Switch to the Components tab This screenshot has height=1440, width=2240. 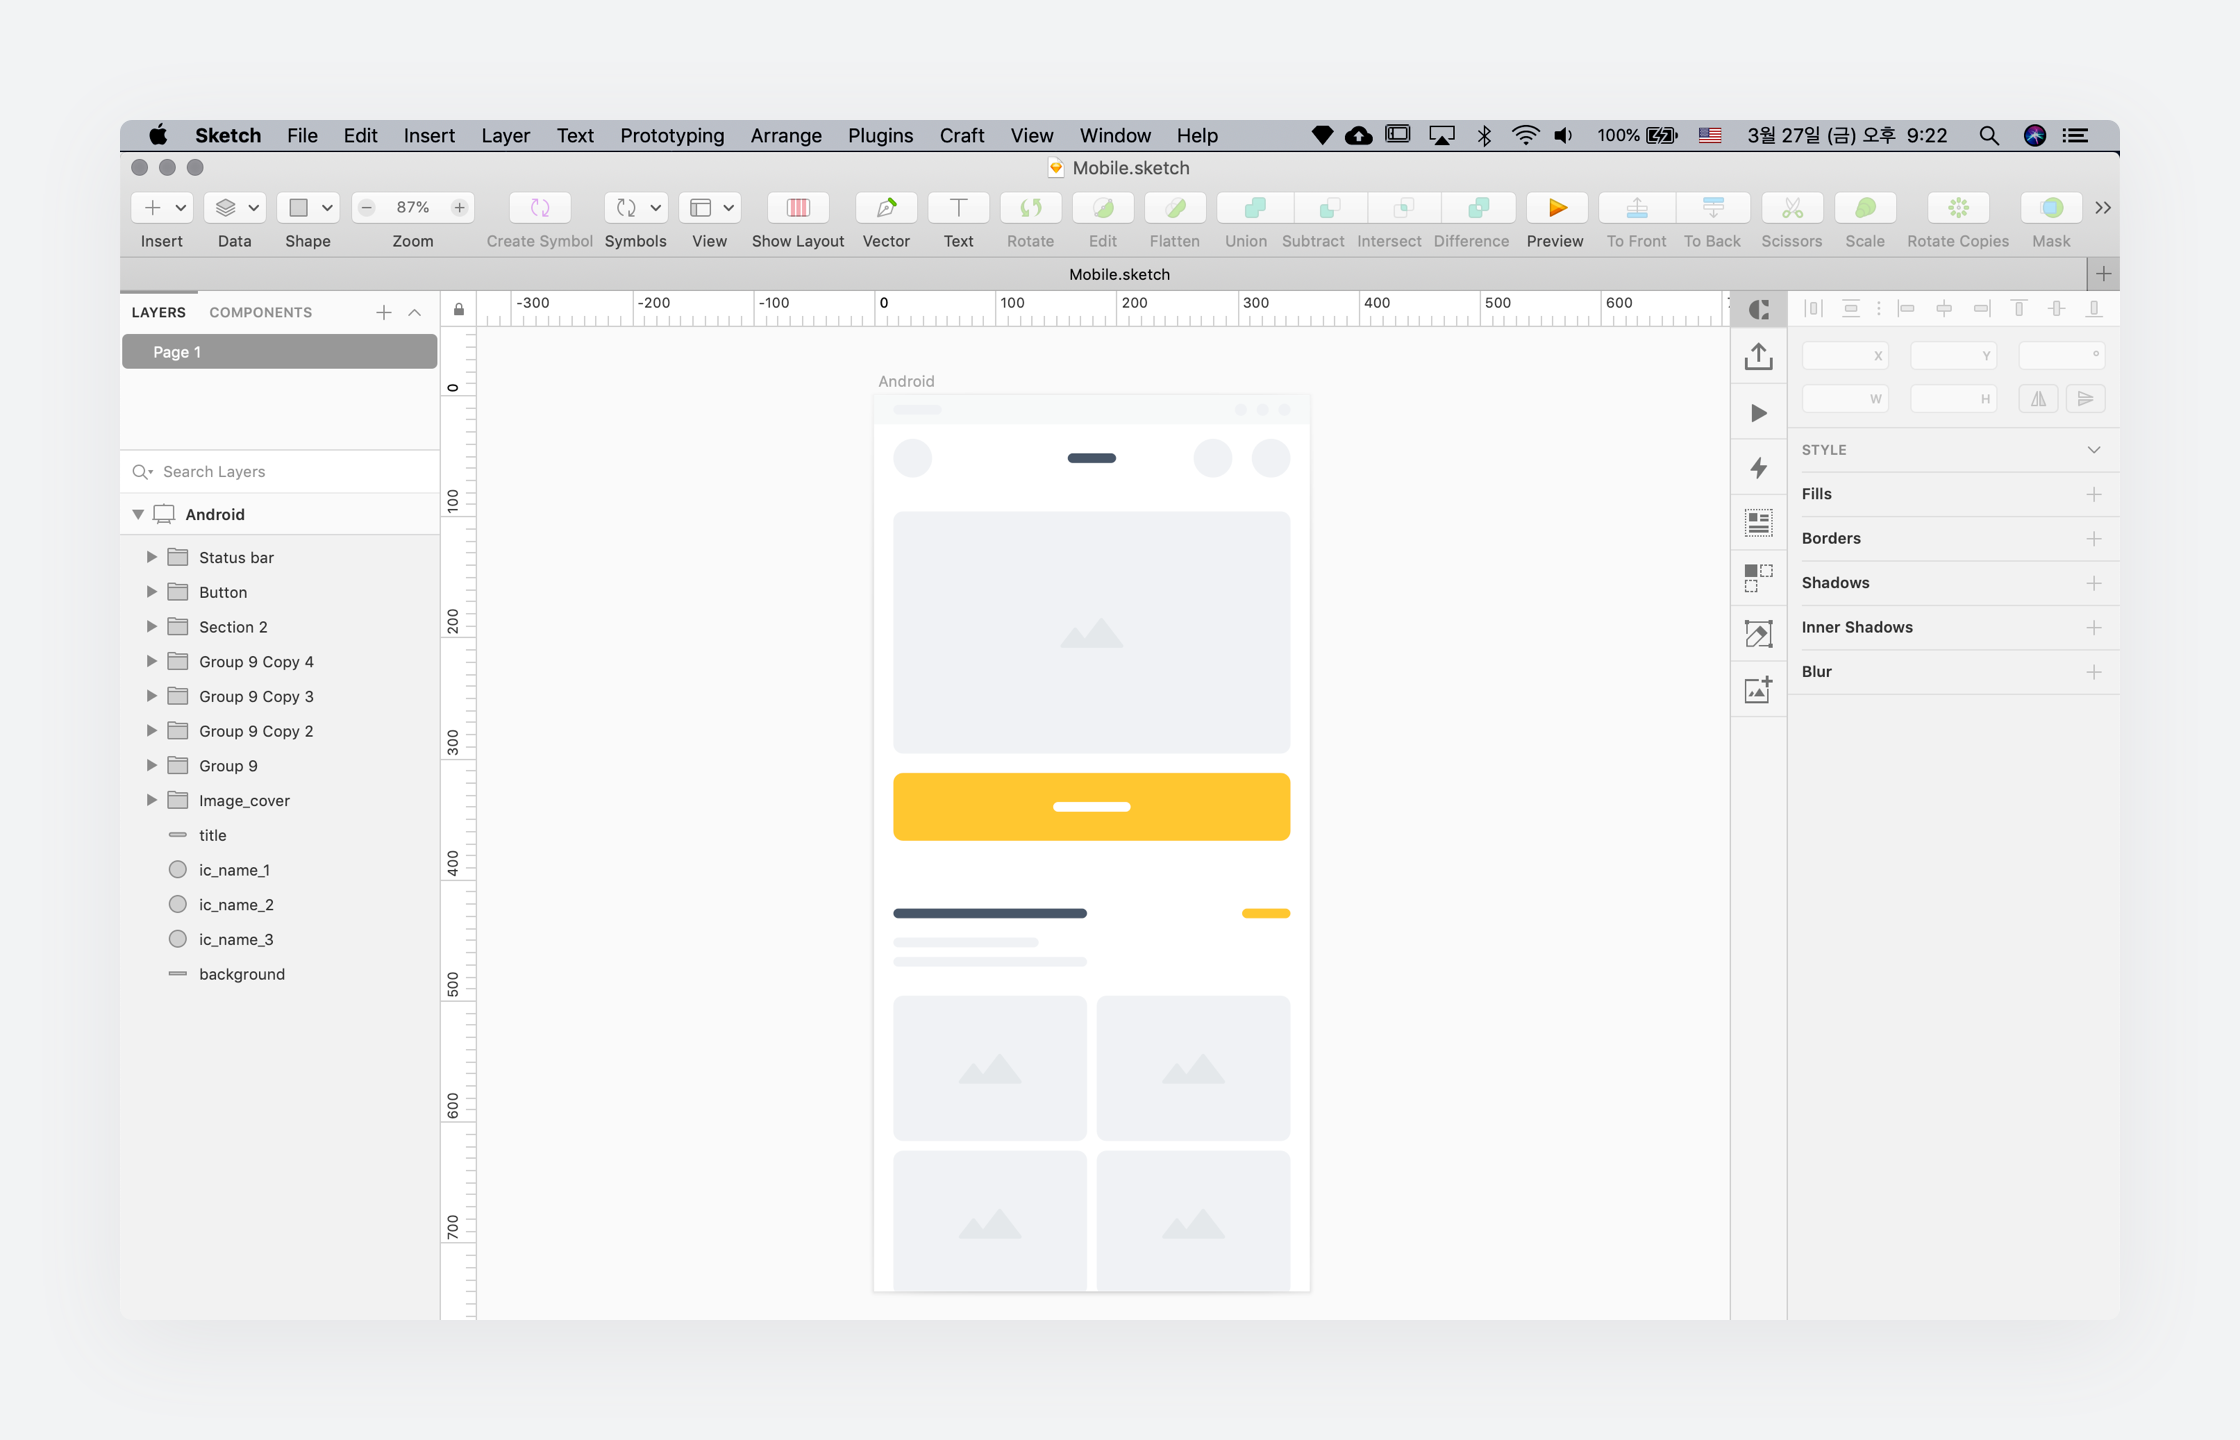click(x=260, y=312)
